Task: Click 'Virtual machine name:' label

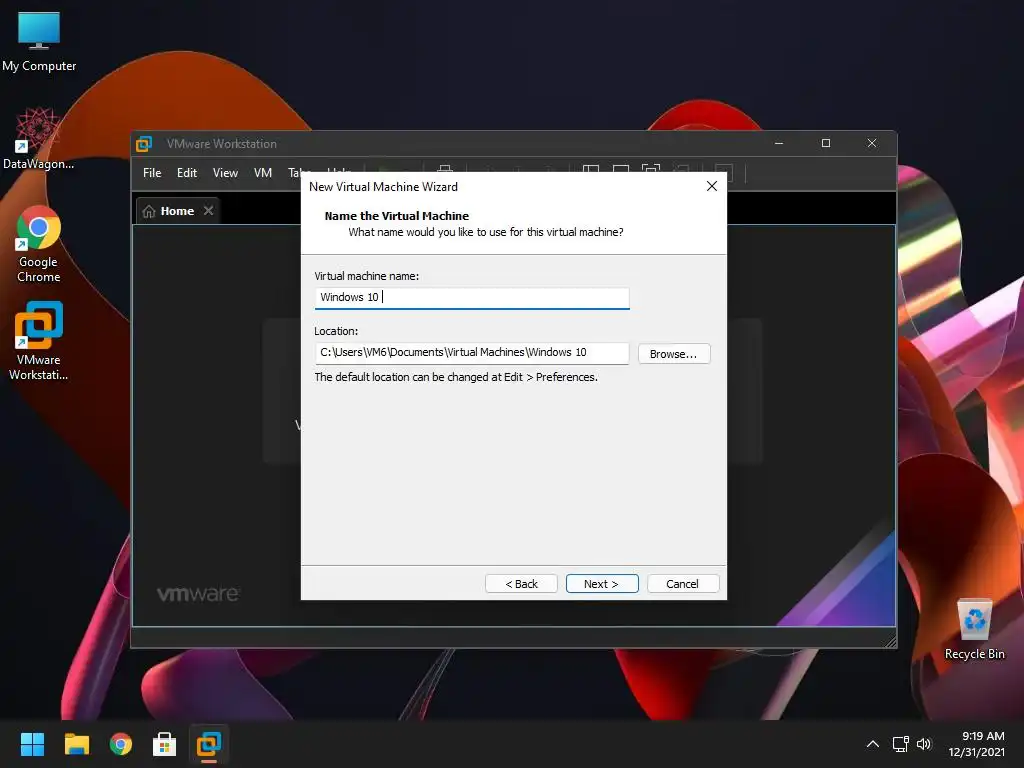Action: tap(366, 276)
